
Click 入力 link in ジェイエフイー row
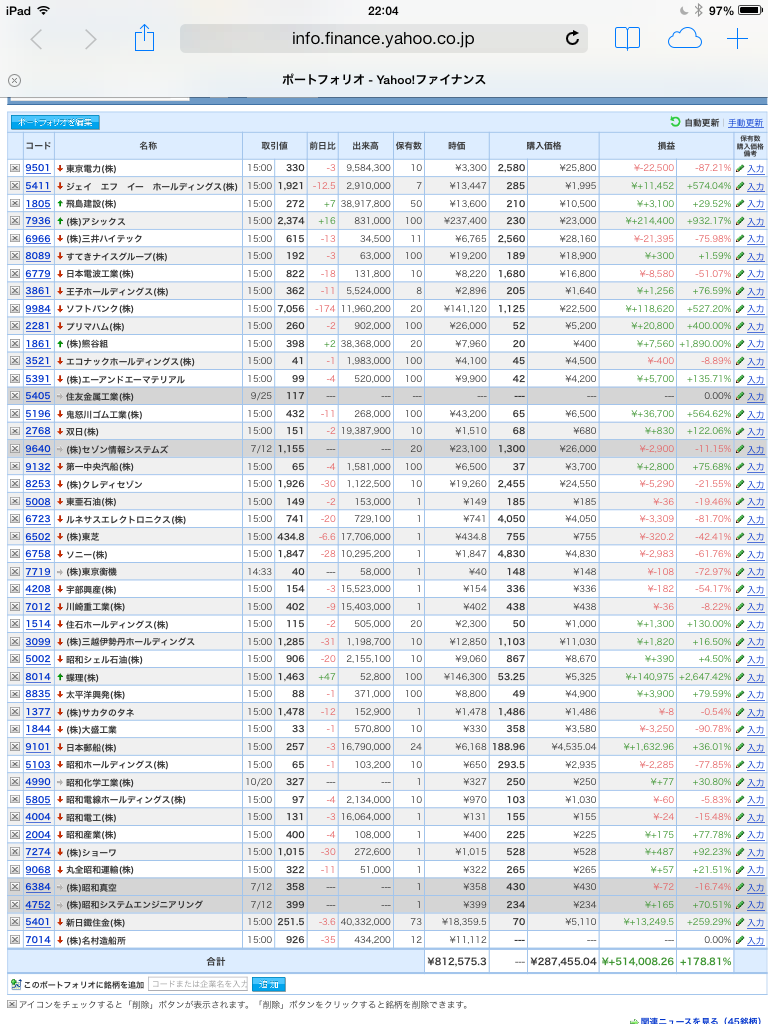tap(756, 187)
